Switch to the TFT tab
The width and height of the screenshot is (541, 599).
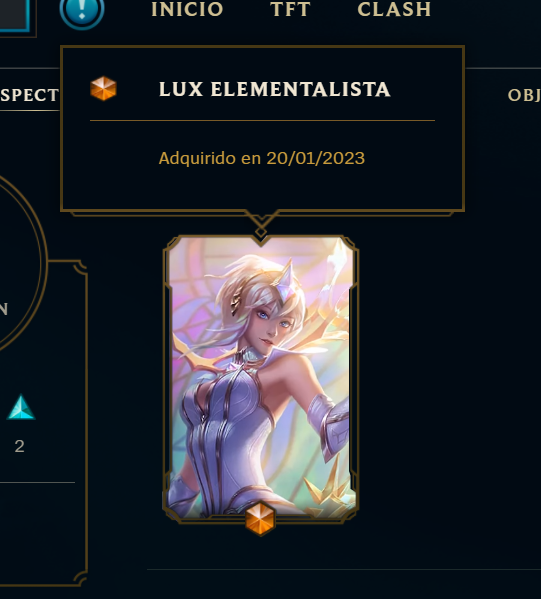point(290,9)
